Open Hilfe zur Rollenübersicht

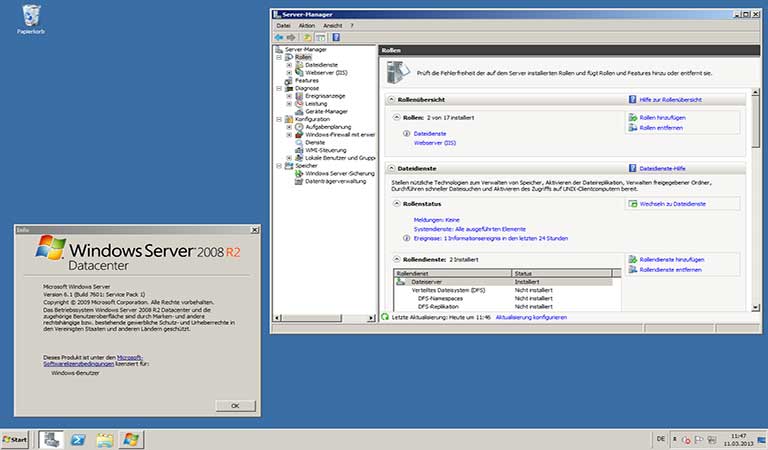click(670, 100)
